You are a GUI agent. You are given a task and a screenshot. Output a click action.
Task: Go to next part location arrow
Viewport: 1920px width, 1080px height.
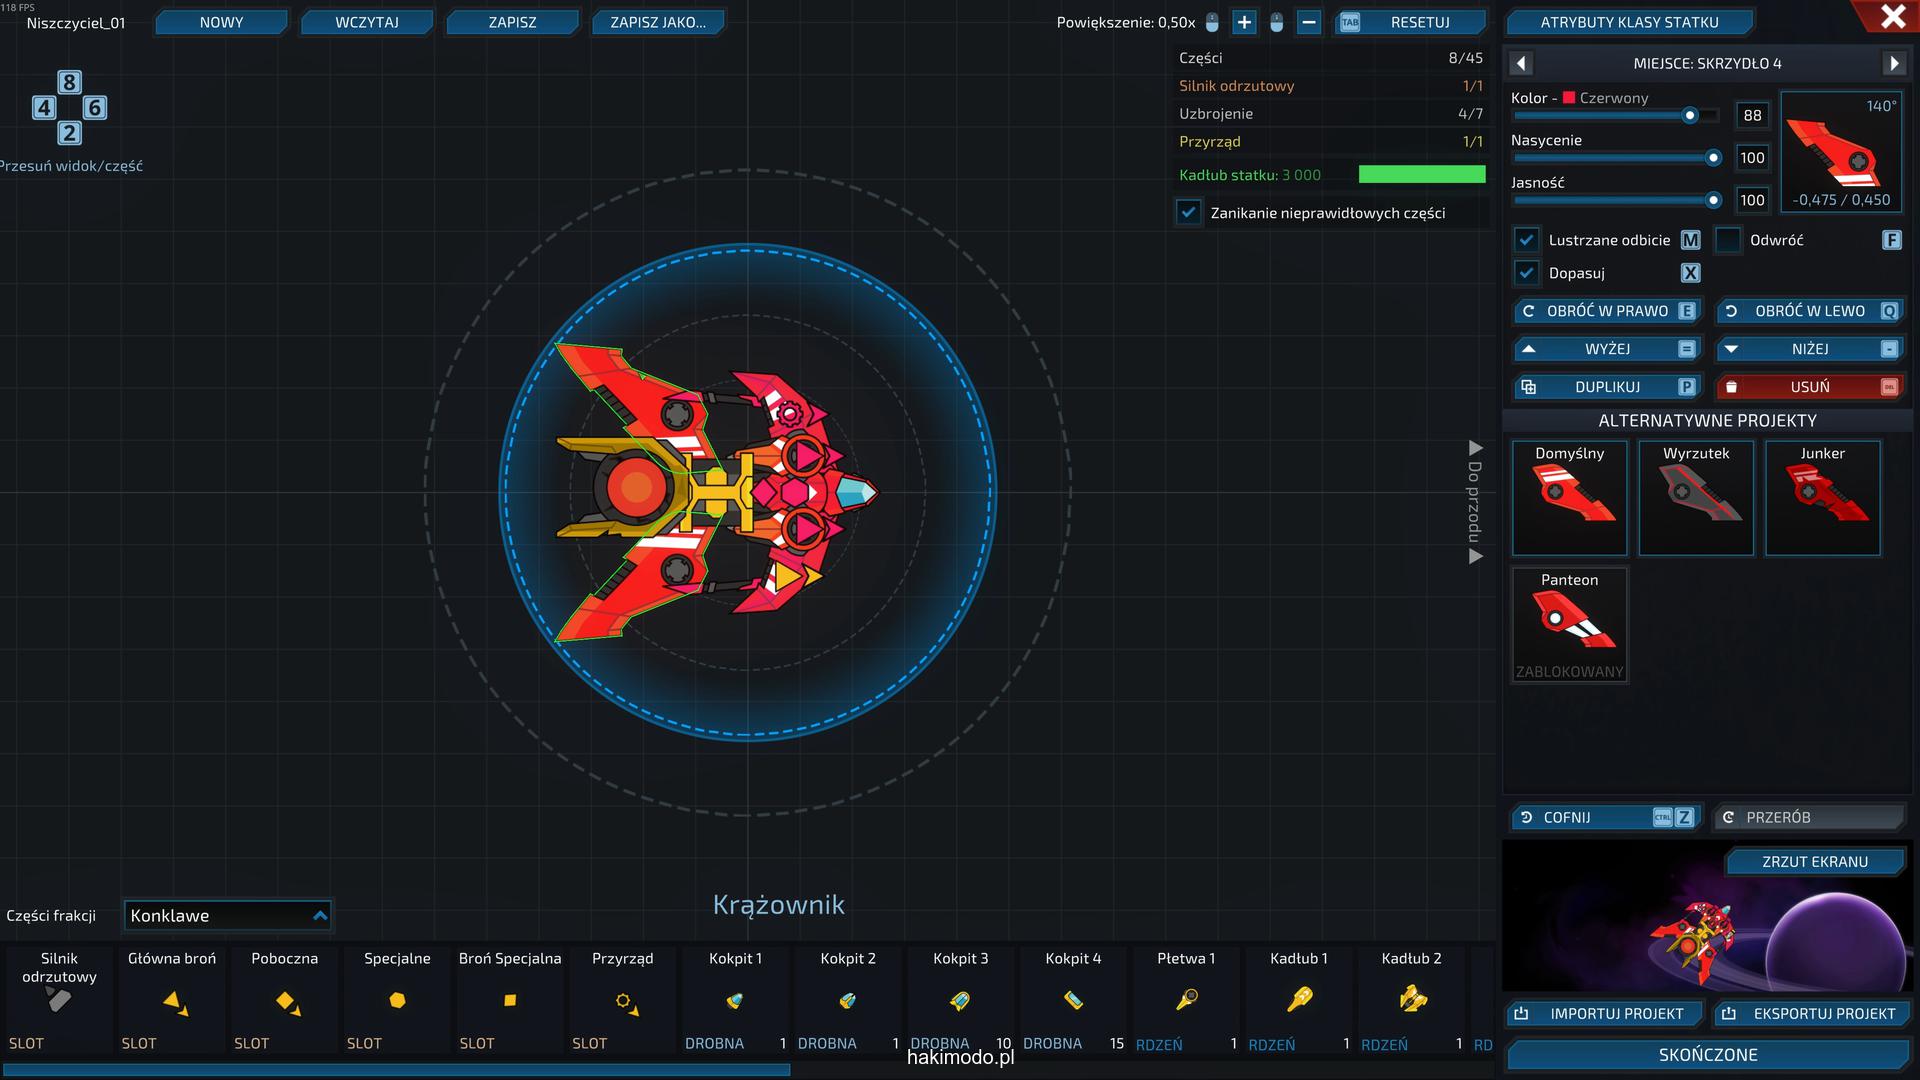pyautogui.click(x=1894, y=63)
